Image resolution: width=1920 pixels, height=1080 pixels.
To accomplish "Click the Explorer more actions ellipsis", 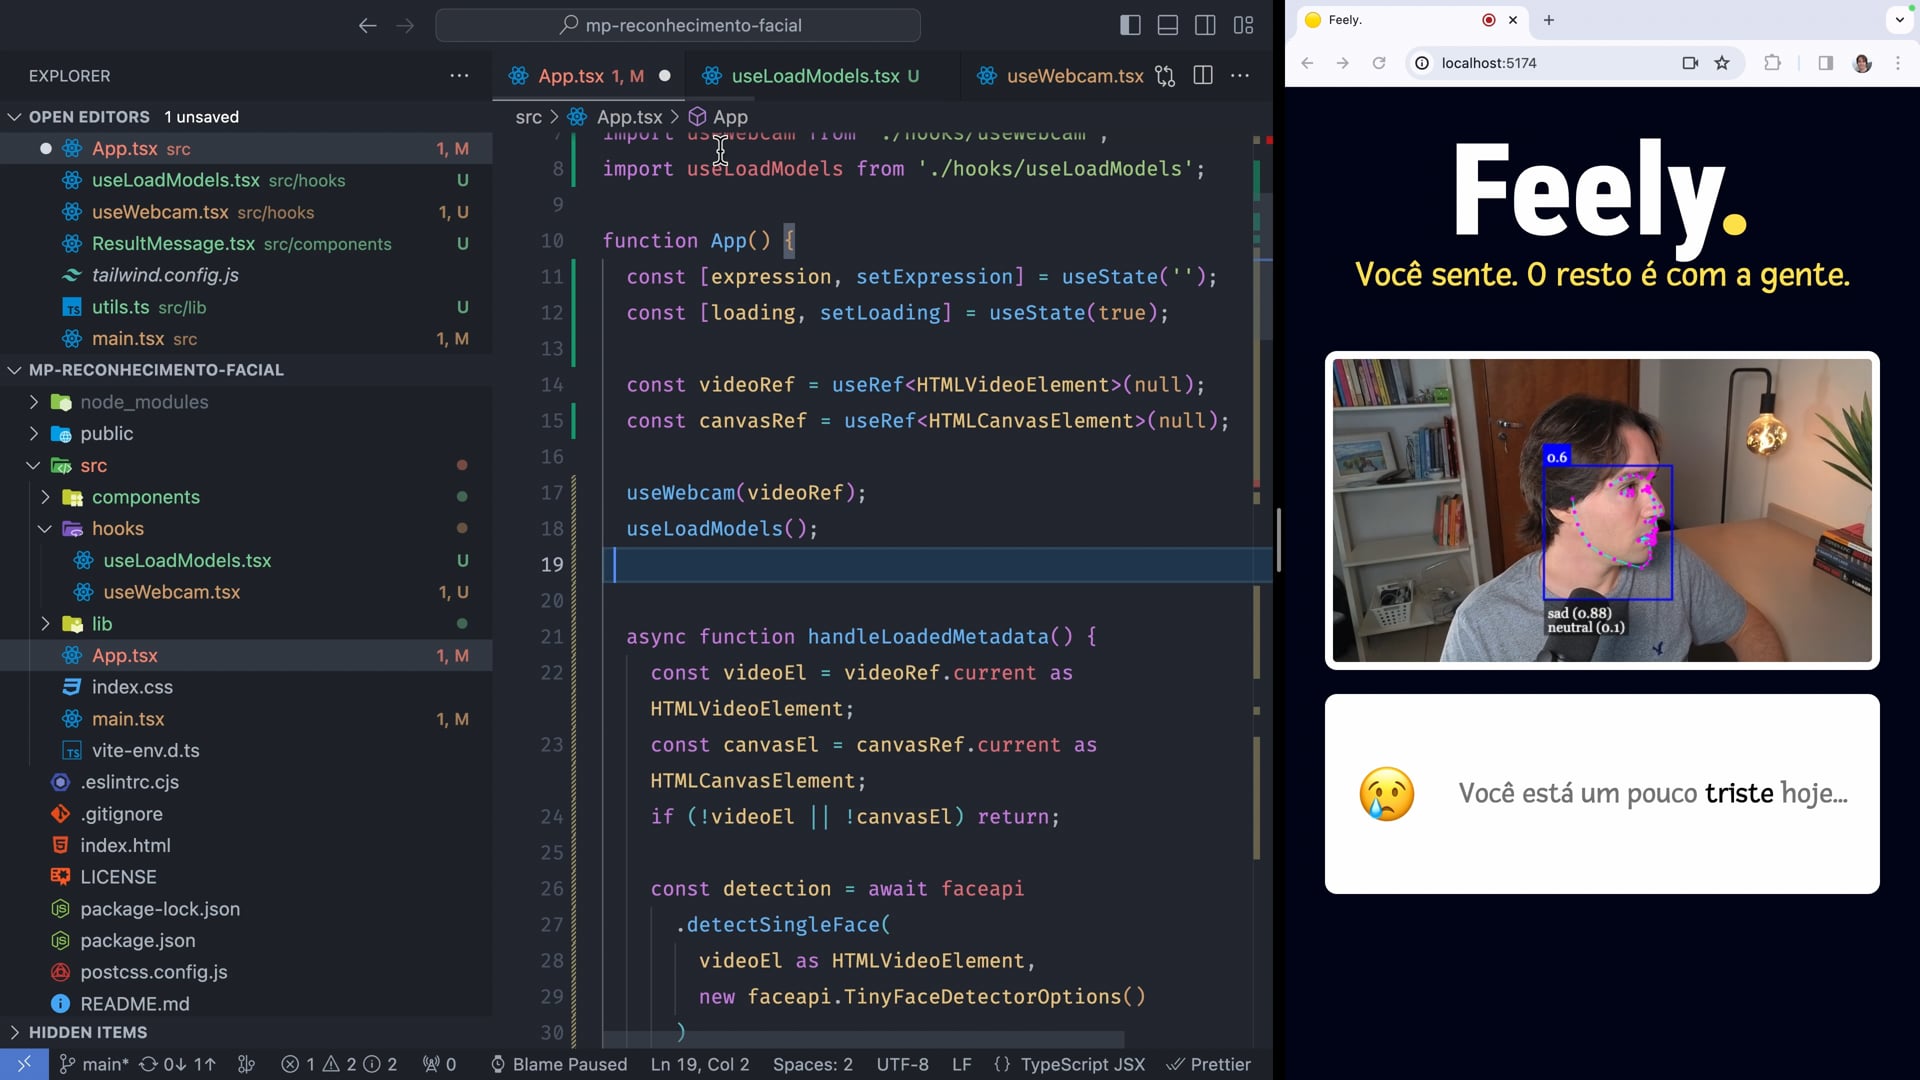I will pos(459,76).
